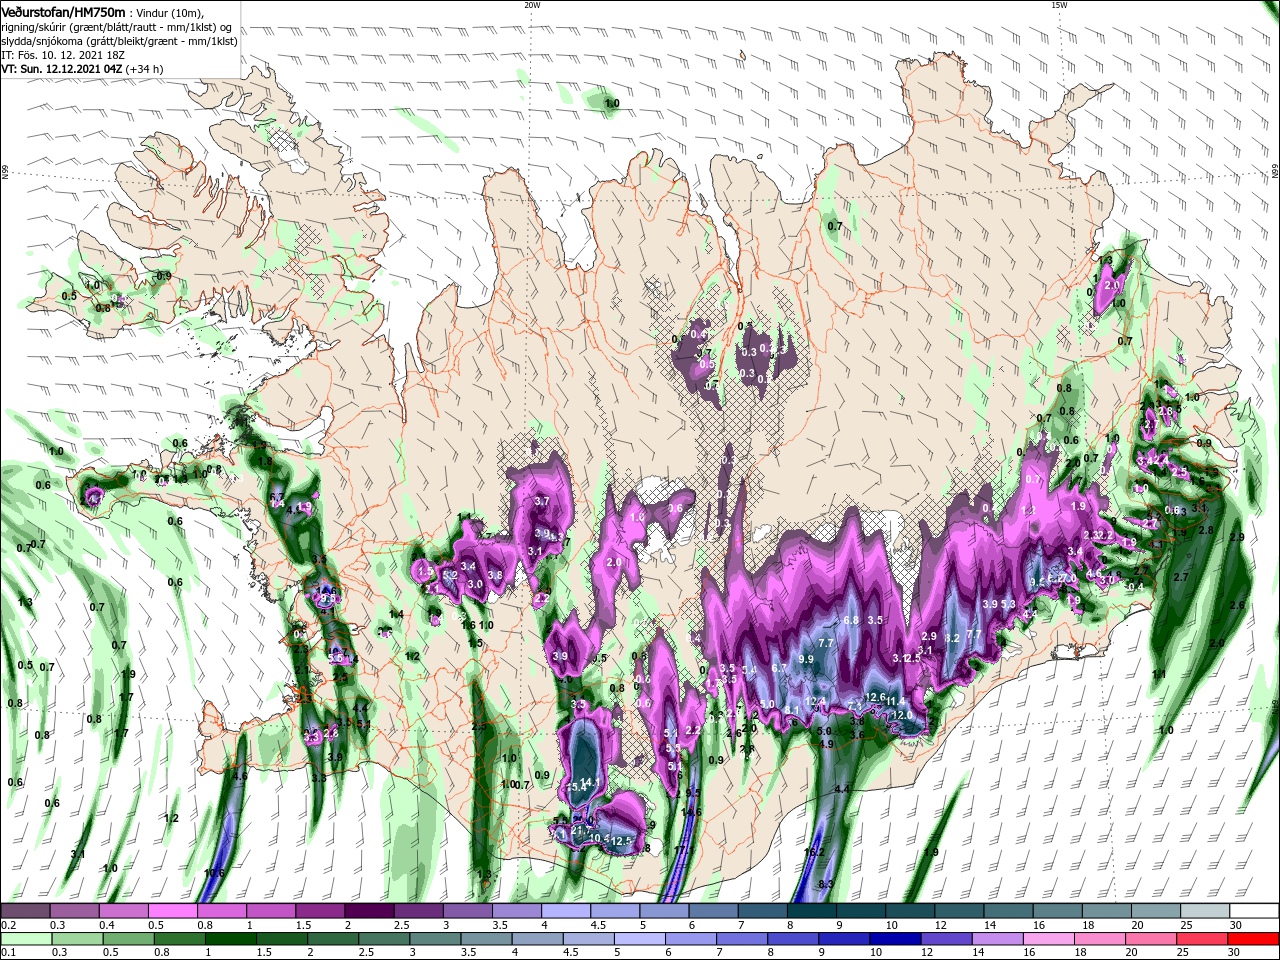Click the "0.1" label on the rain scale
The image size is (1280, 960).
click(8, 952)
